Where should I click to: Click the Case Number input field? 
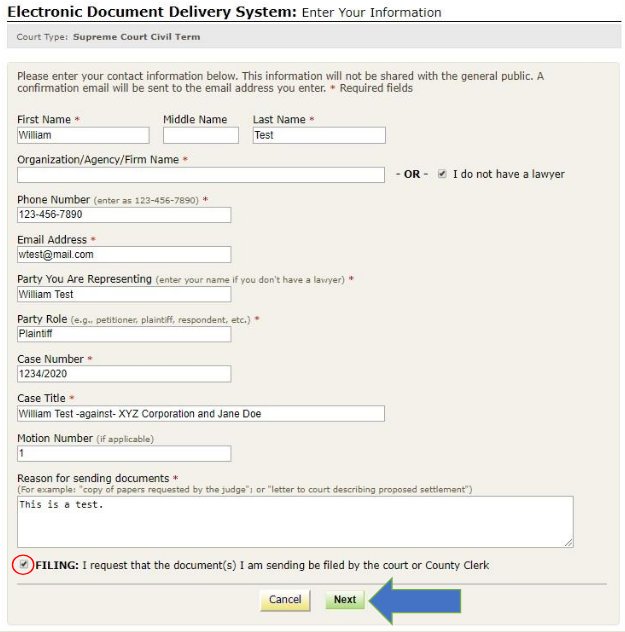tap(124, 374)
